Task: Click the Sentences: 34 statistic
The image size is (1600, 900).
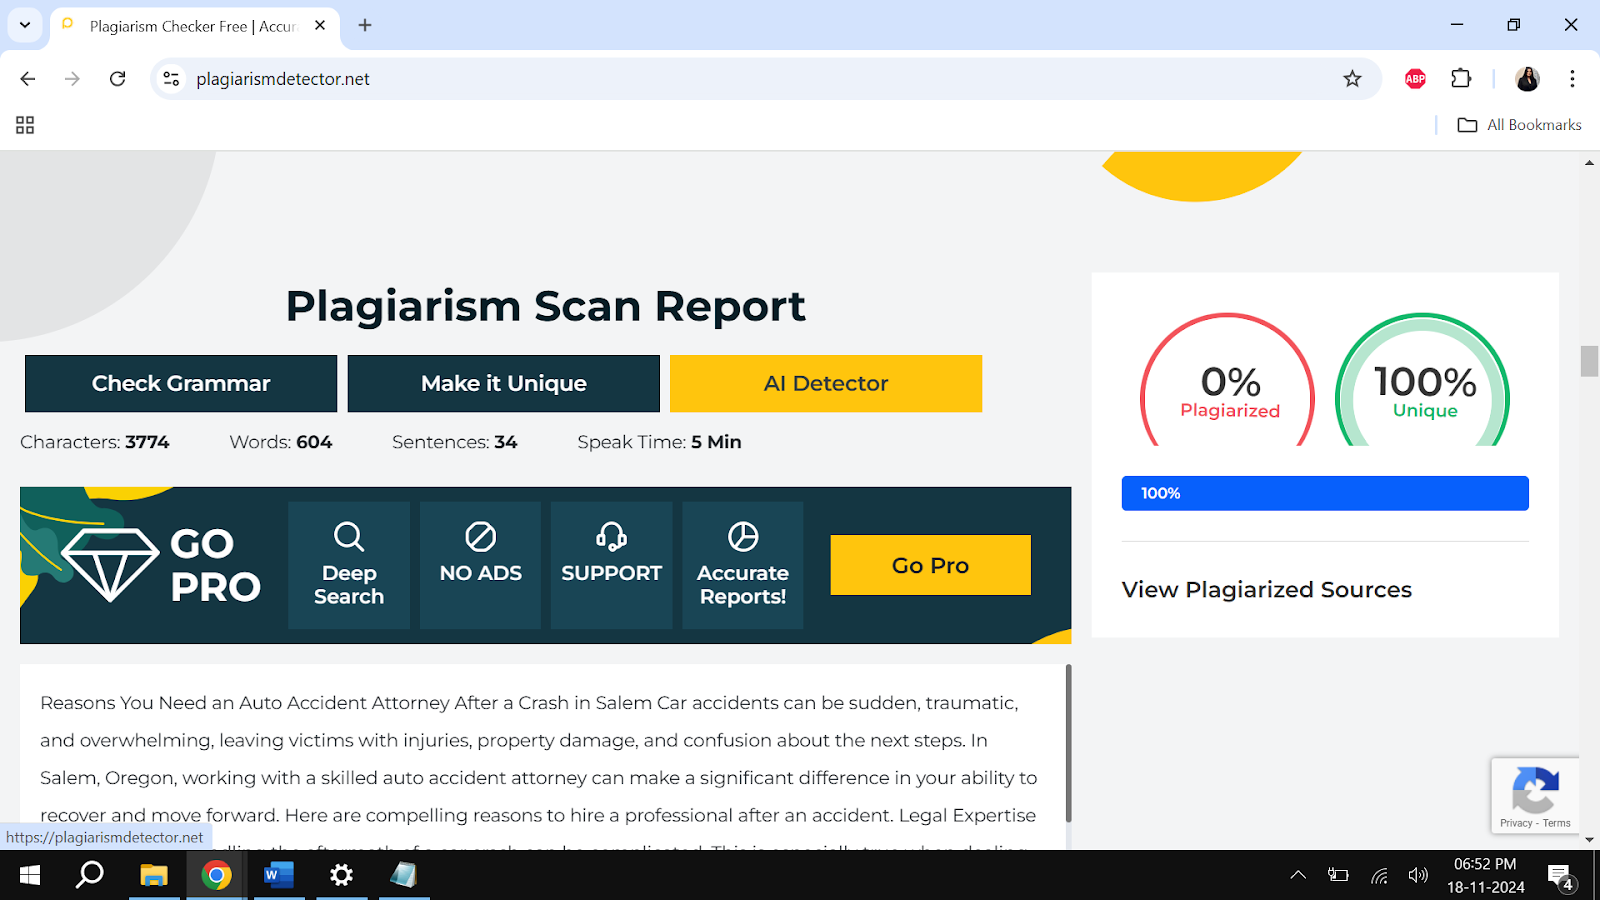Action: coord(454,442)
